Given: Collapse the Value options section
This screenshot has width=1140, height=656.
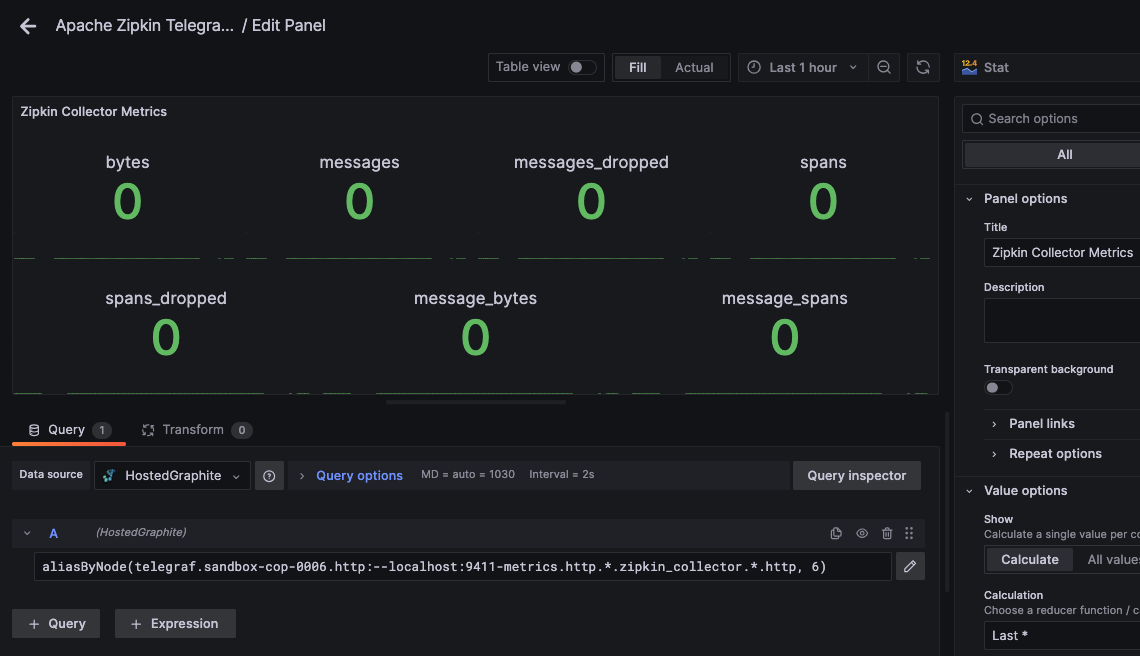Looking at the screenshot, I should 969,492.
